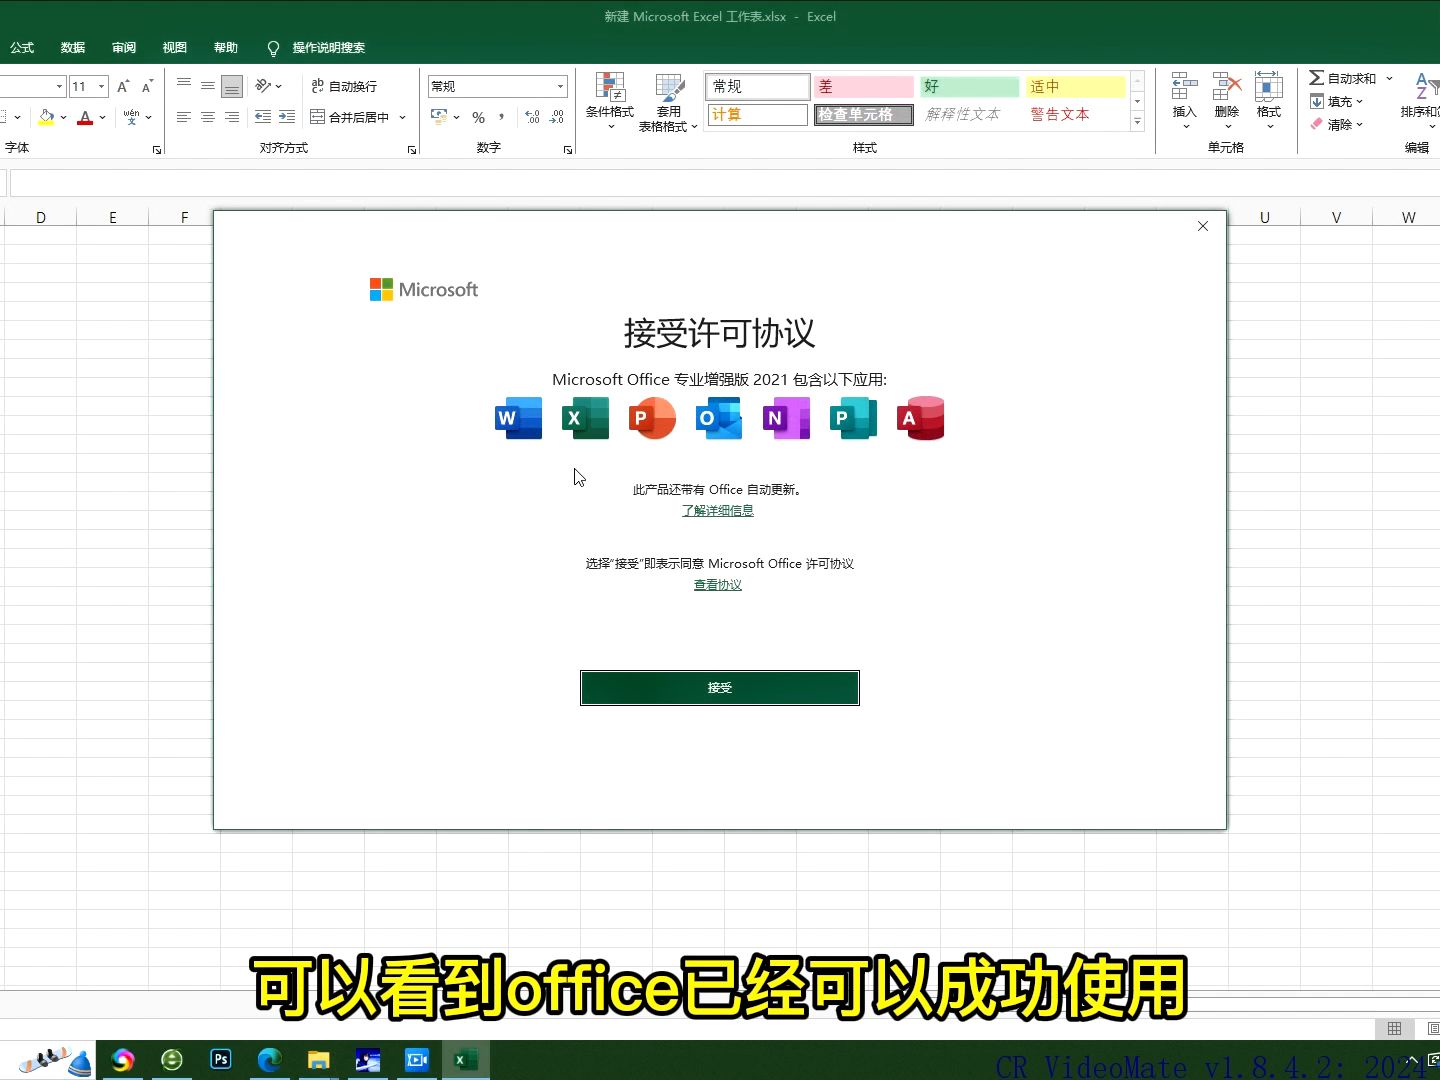This screenshot has width=1440, height=1080.
Task: Select the 警告文本 cell style
Action: coord(1076,114)
